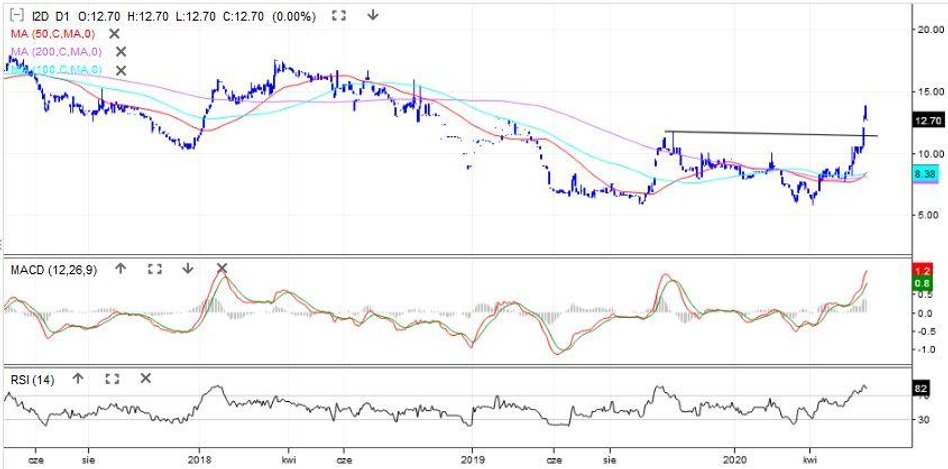Image resolution: width=948 pixels, height=469 pixels.
Task: Click the I2D symbol name
Action: [x=39, y=16]
